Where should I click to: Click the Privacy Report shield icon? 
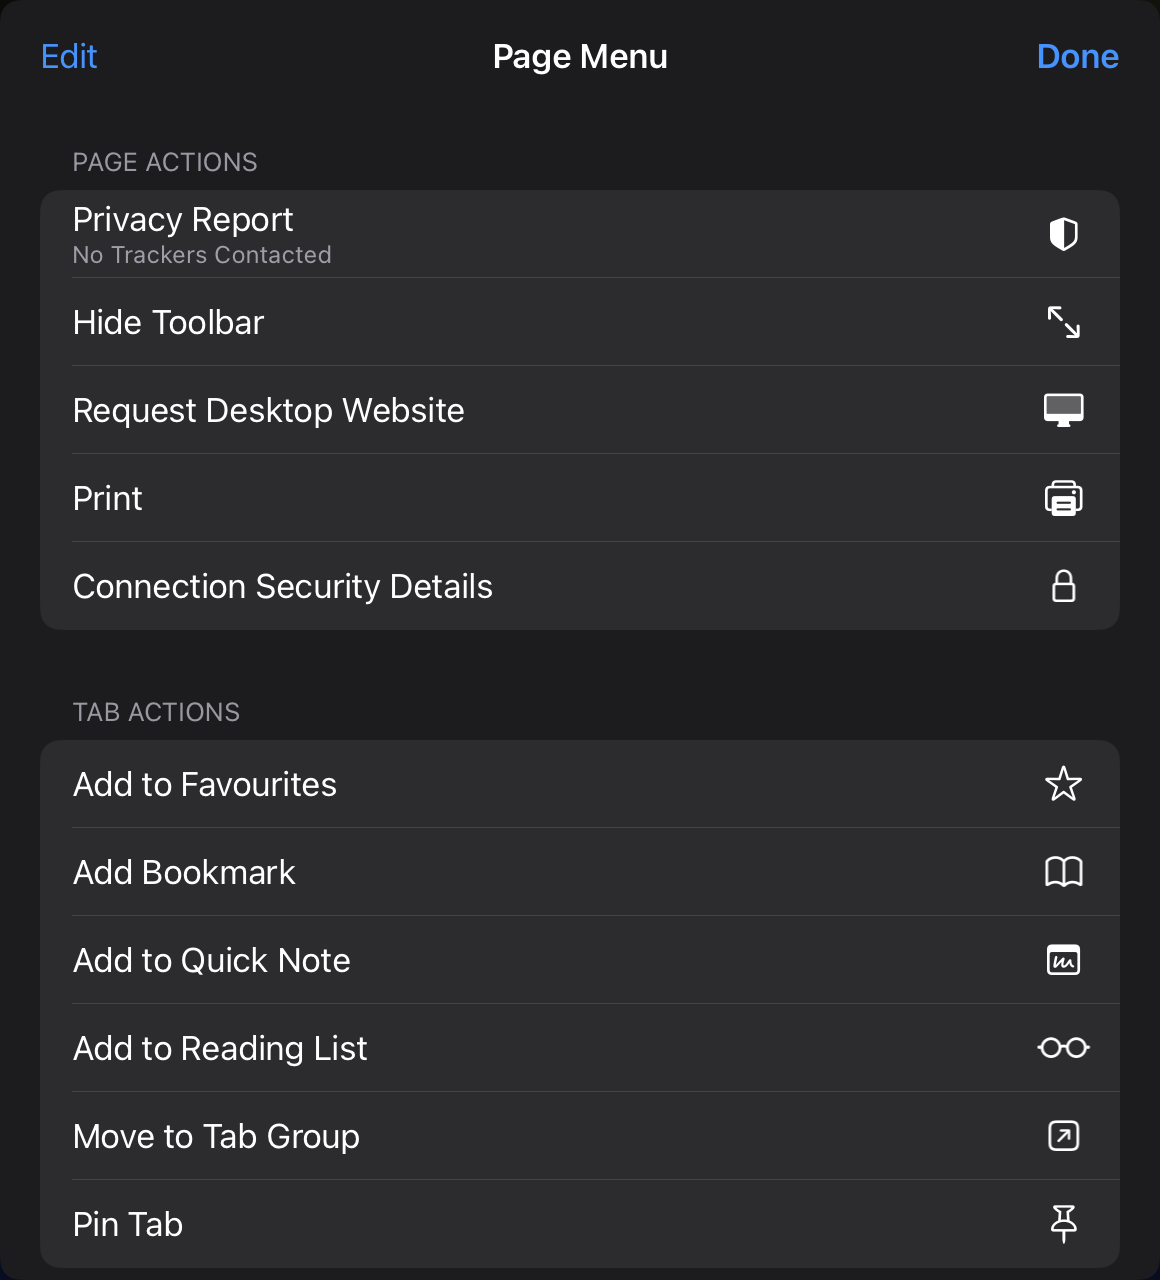point(1063,234)
